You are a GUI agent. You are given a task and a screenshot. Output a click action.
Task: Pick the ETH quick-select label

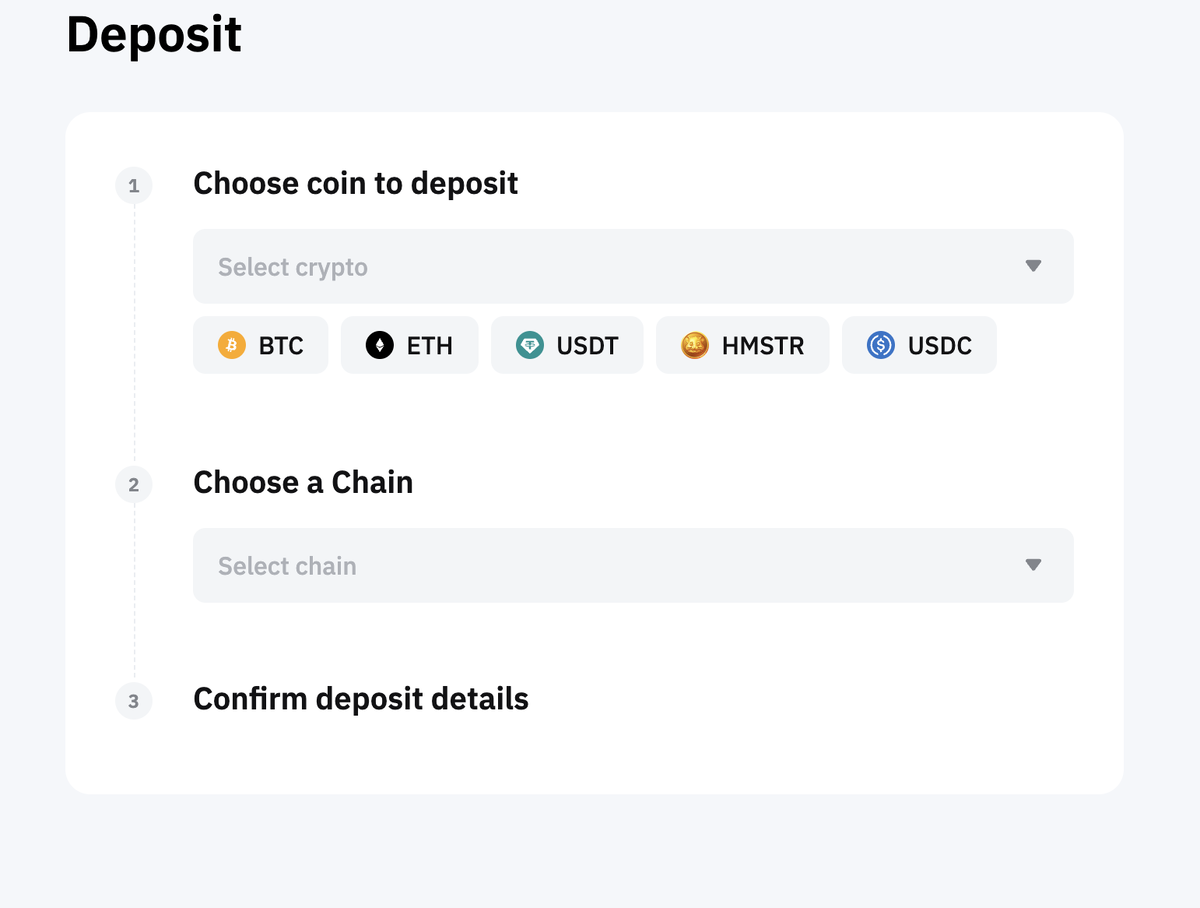coord(430,346)
